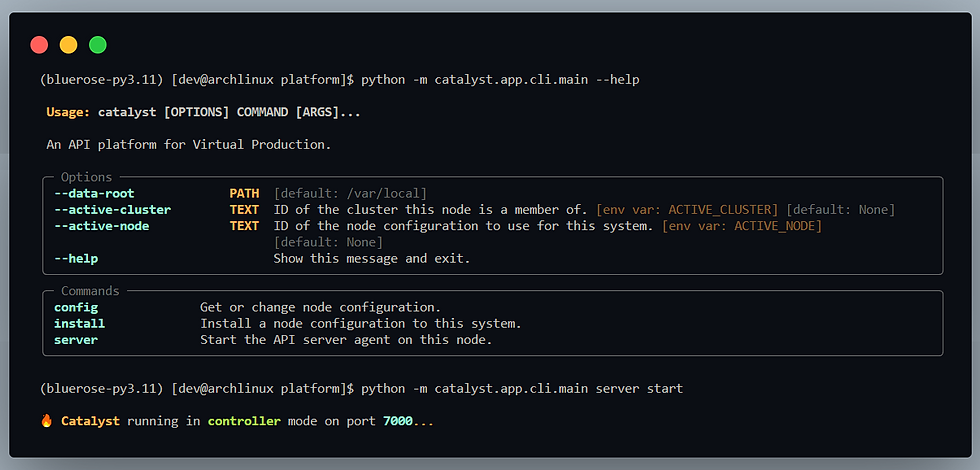This screenshot has width=980, height=470.
Task: Click 'ID of the cluster this node' description
Action: click(x=431, y=210)
